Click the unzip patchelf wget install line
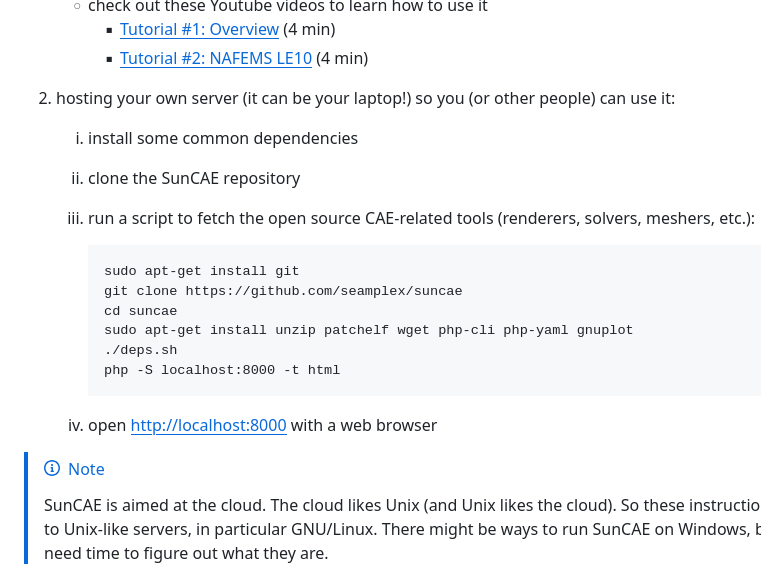The height and width of the screenshot is (564, 761). [x=368, y=330]
